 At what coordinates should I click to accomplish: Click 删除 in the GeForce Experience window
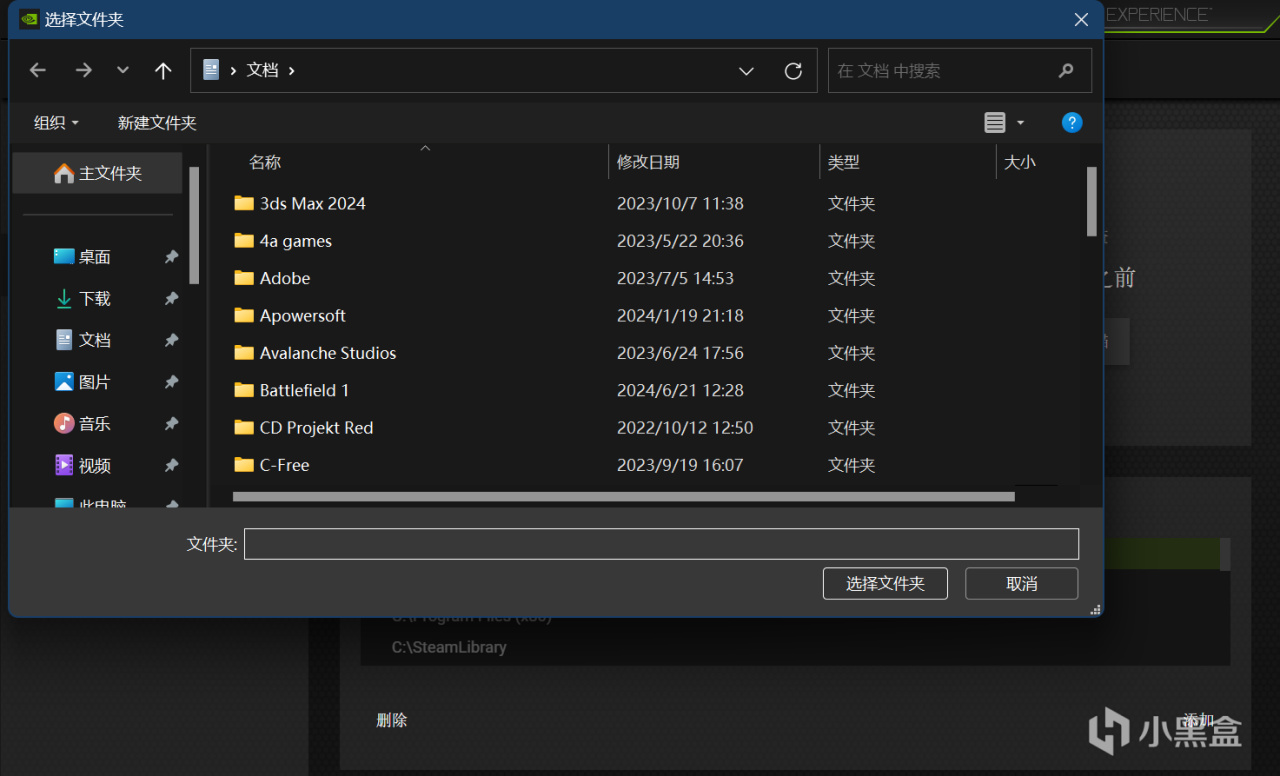click(x=392, y=720)
